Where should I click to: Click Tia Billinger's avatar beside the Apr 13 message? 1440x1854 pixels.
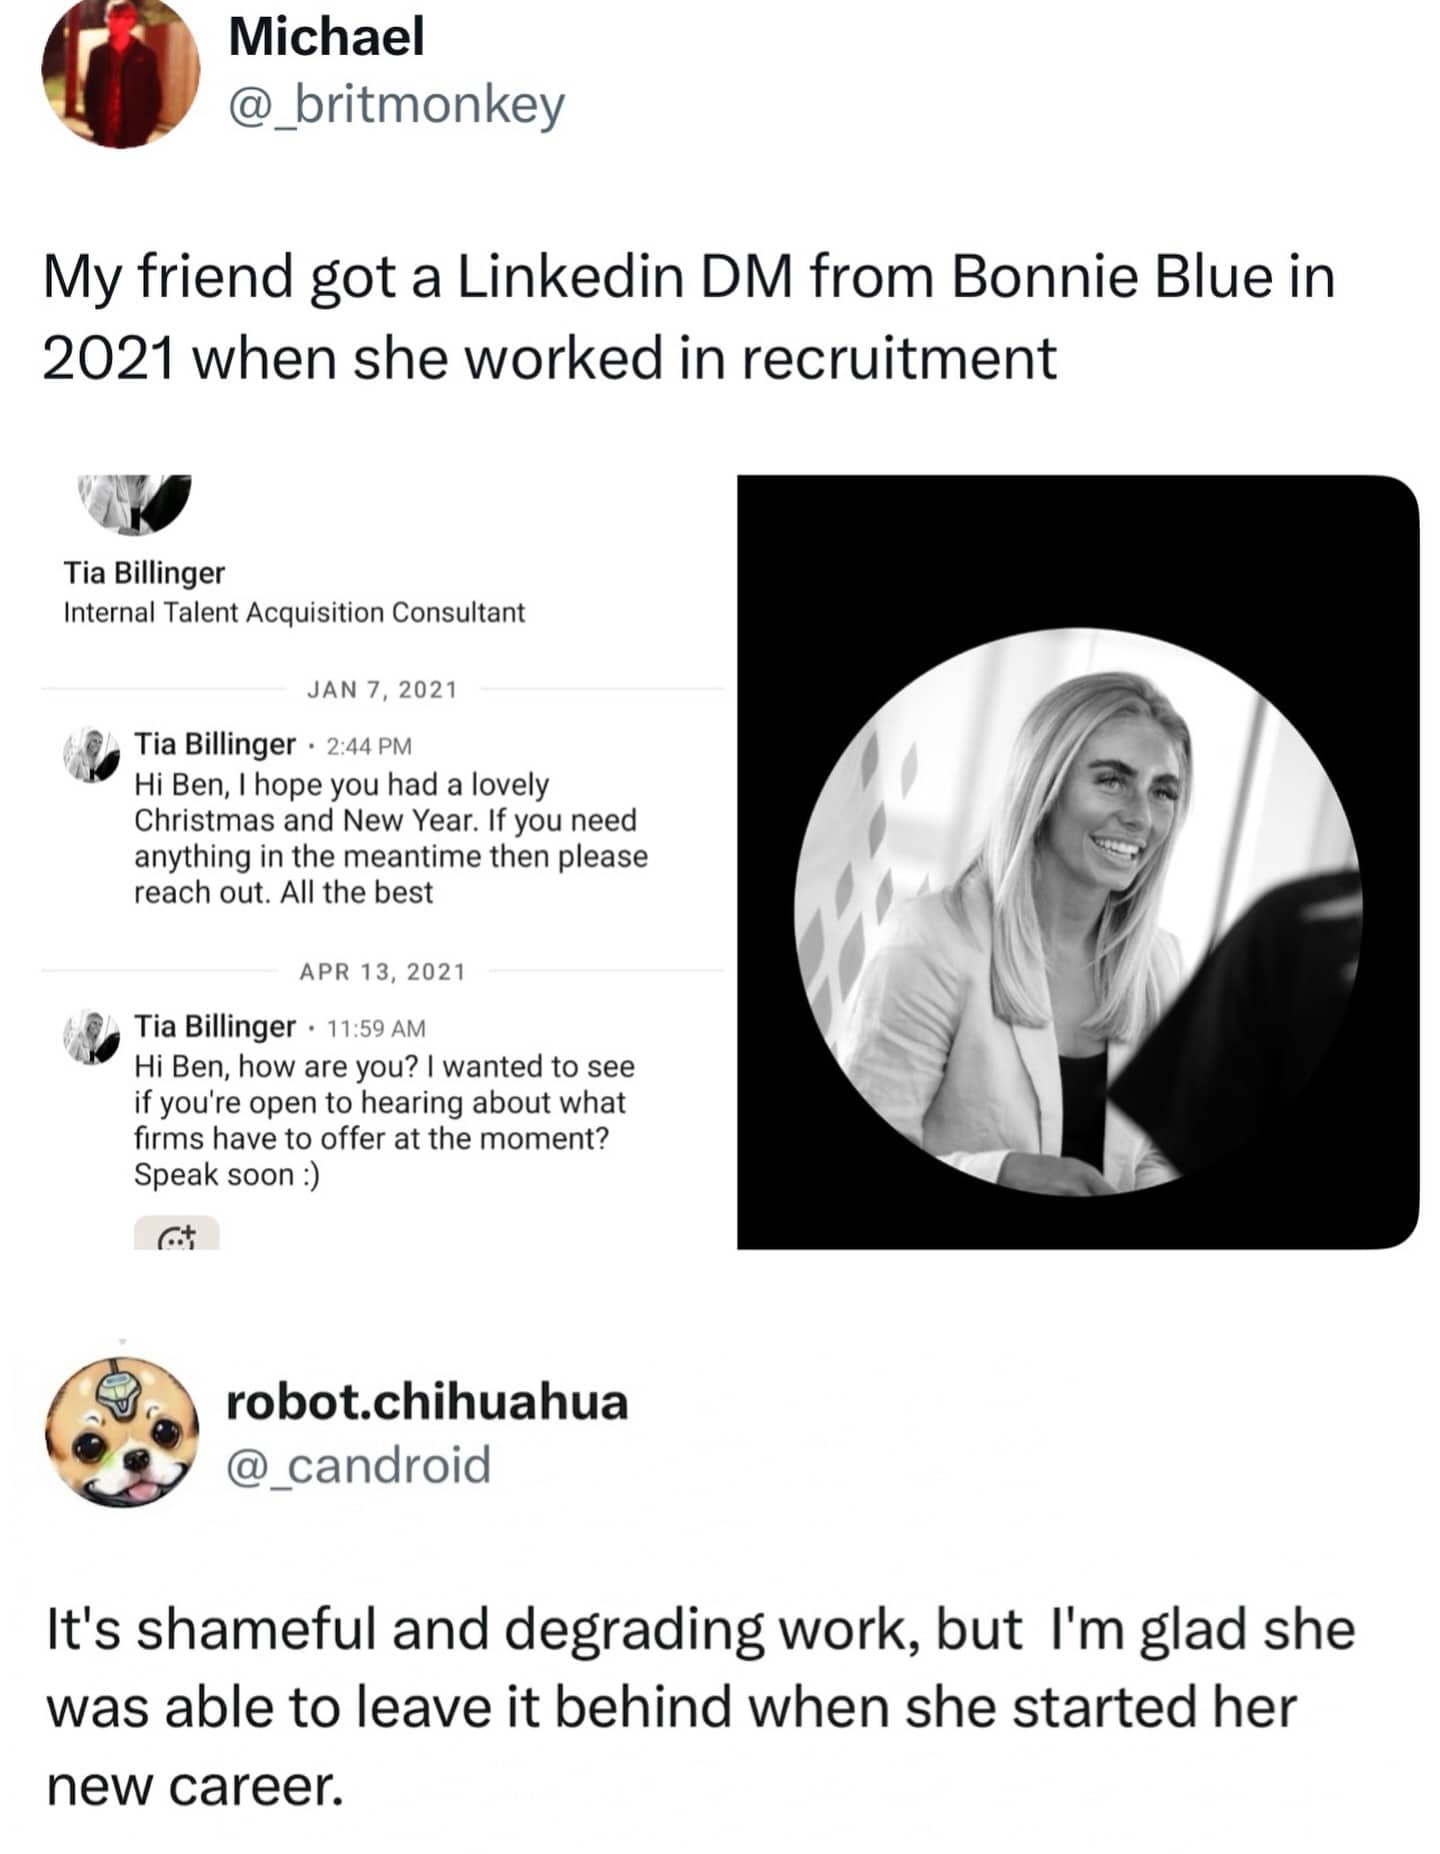point(90,1036)
